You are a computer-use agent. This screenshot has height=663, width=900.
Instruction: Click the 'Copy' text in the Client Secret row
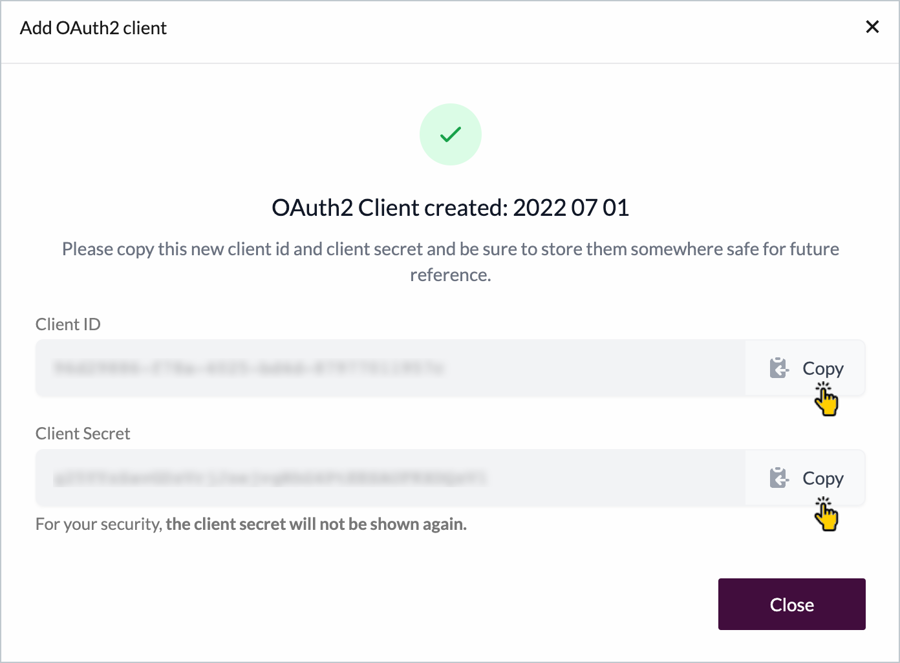[823, 479]
